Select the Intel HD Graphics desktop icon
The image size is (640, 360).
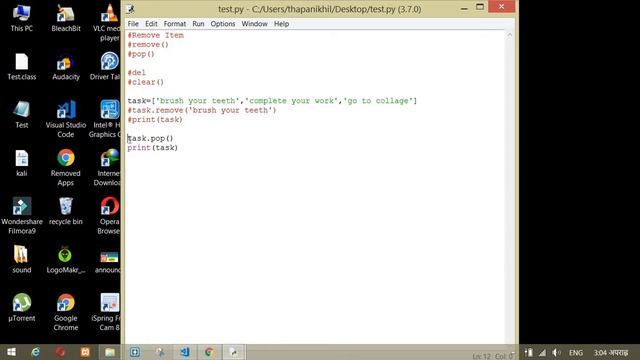coord(105,119)
